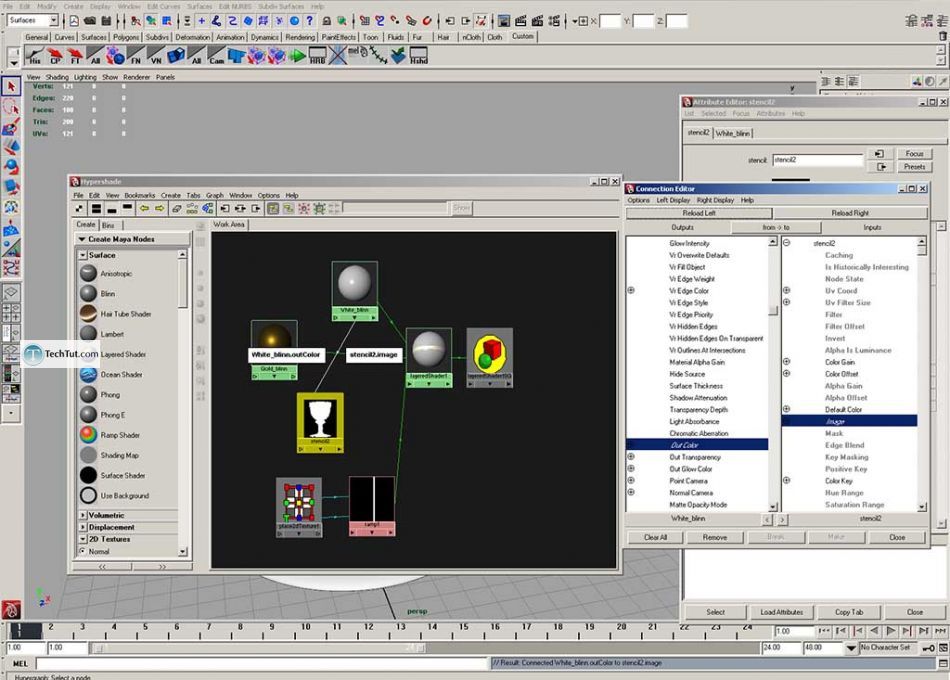
Task: Click Clear All in Connection Editor
Action: 655,538
